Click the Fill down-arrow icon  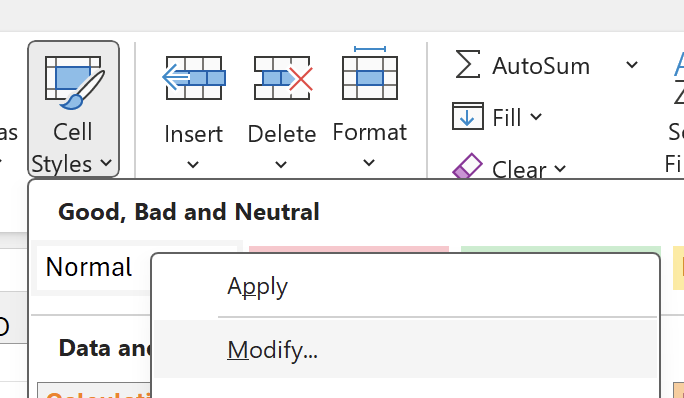pos(468,116)
